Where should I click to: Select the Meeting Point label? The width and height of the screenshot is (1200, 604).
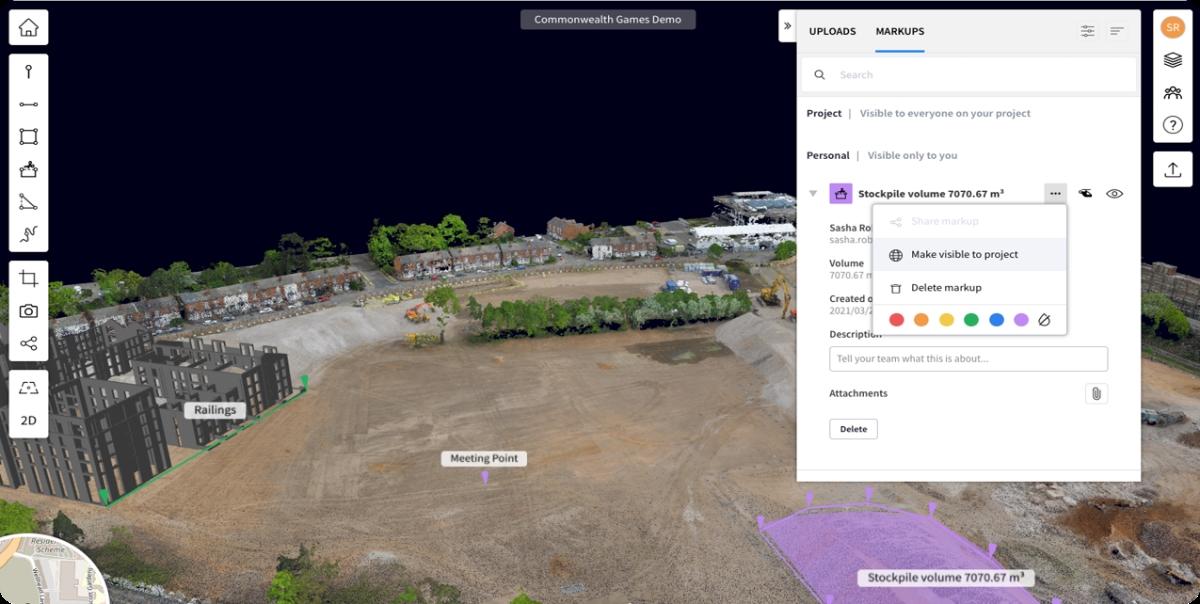click(484, 458)
